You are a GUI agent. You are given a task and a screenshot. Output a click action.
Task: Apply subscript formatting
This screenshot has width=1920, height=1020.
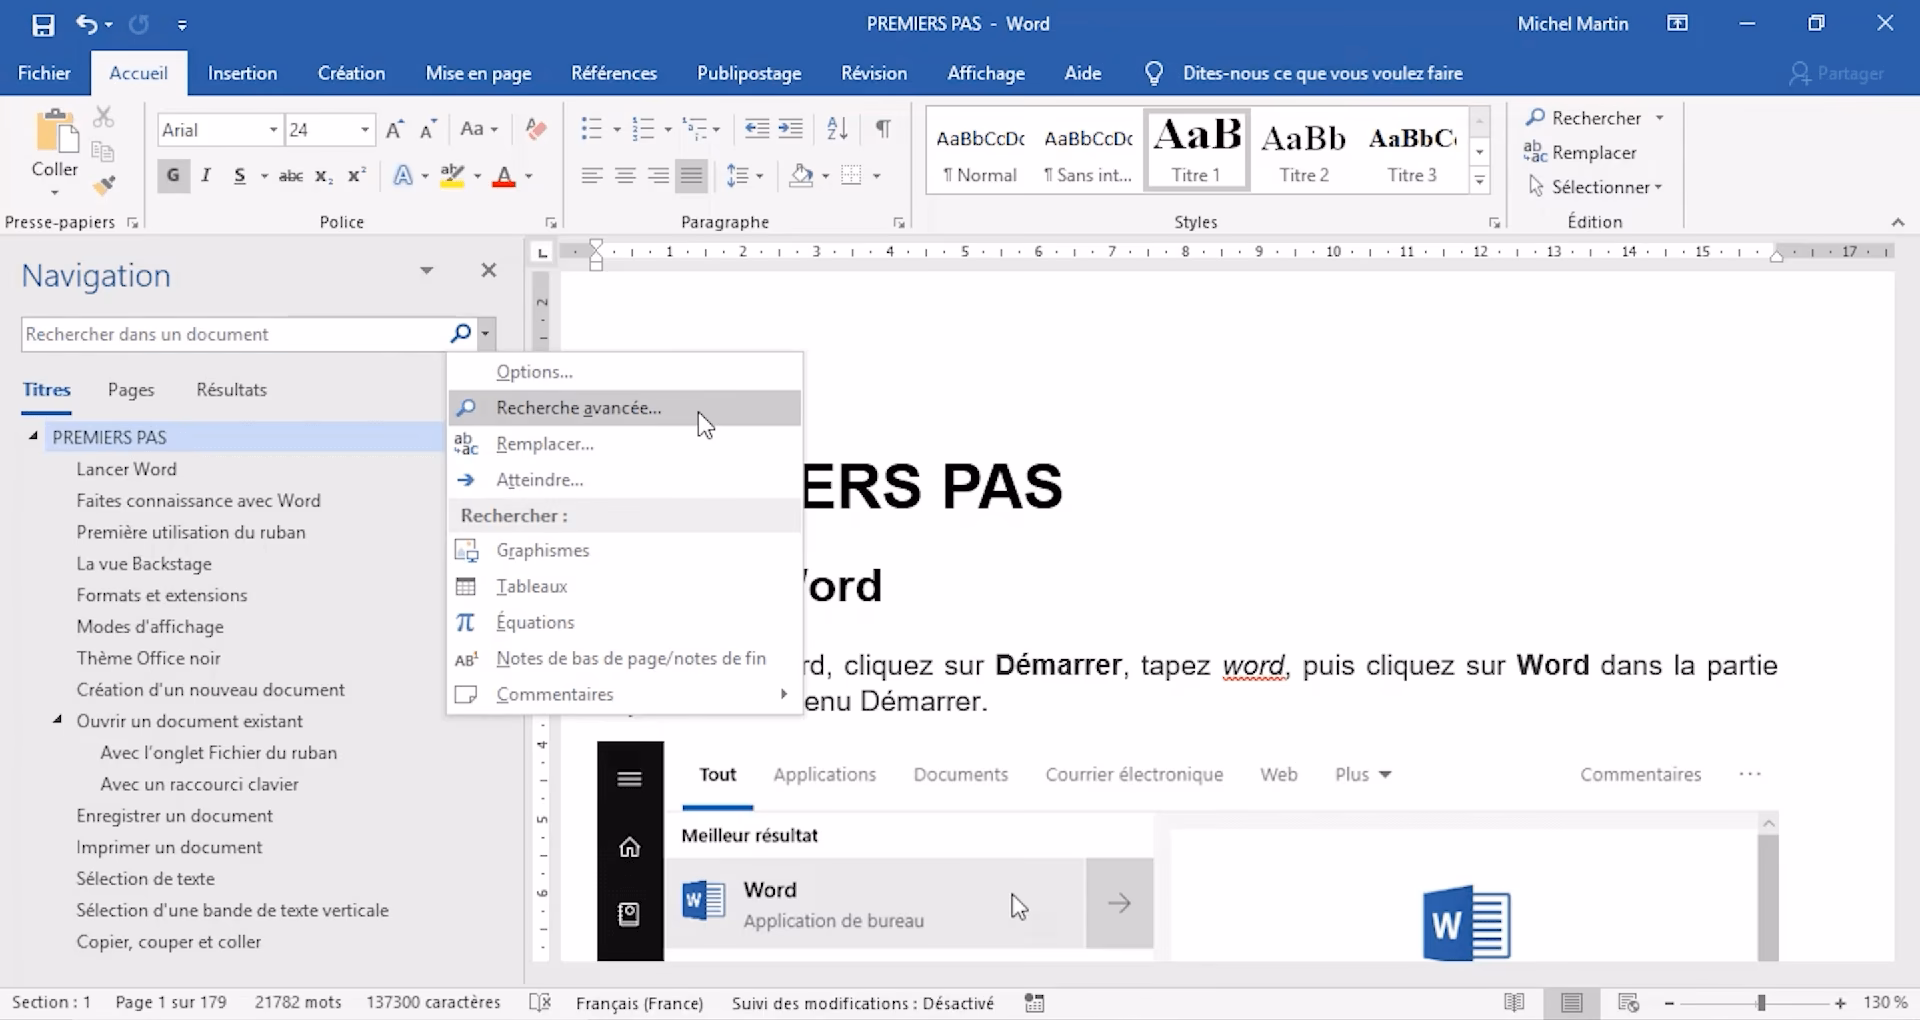pyautogui.click(x=322, y=176)
